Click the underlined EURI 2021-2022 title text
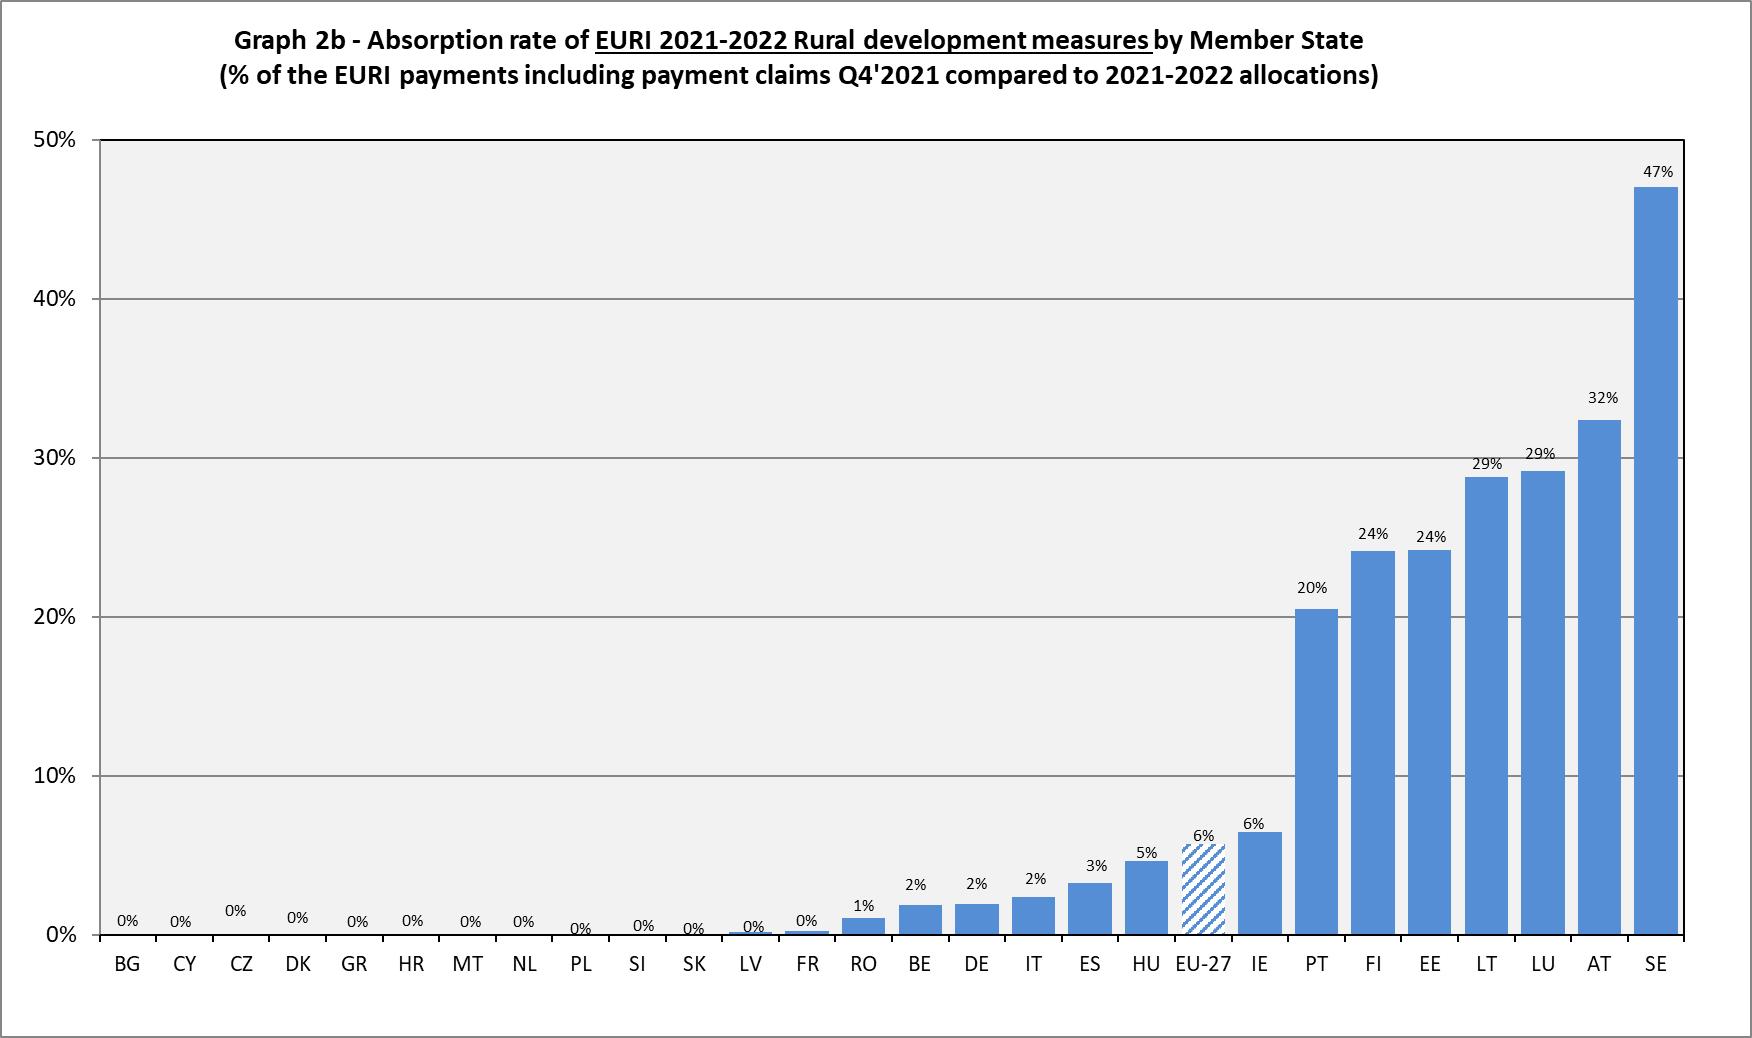Screen dimensions: 1752x1038 click(872, 41)
